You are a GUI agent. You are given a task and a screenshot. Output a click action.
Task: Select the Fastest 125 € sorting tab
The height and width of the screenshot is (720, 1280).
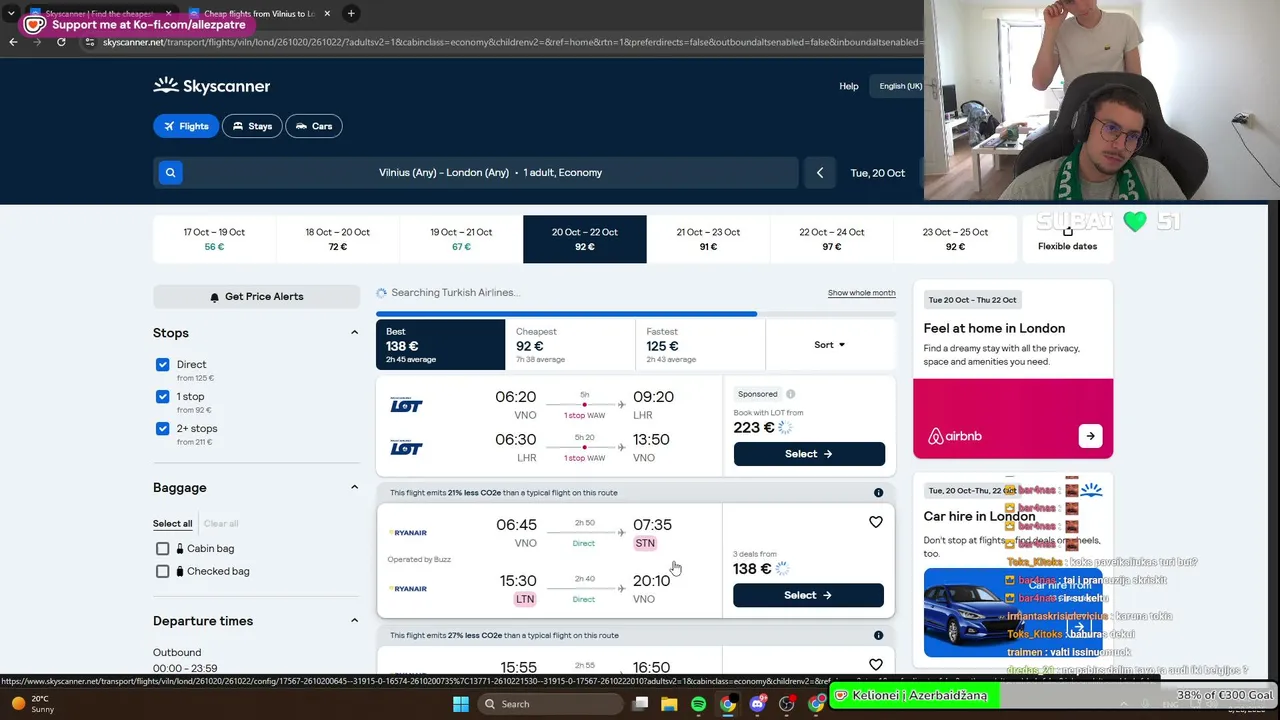(700, 345)
